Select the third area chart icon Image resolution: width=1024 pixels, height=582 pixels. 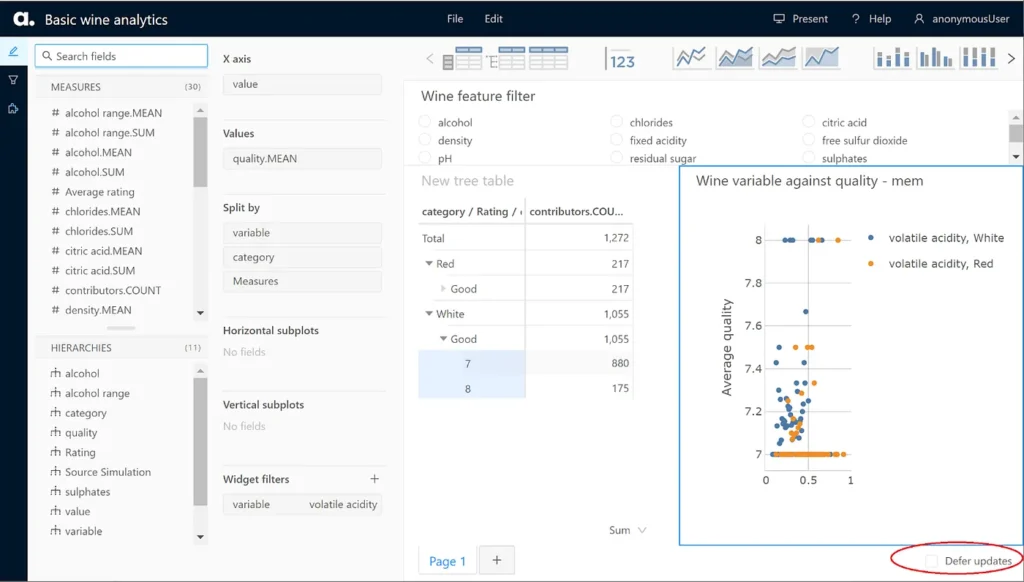(778, 58)
